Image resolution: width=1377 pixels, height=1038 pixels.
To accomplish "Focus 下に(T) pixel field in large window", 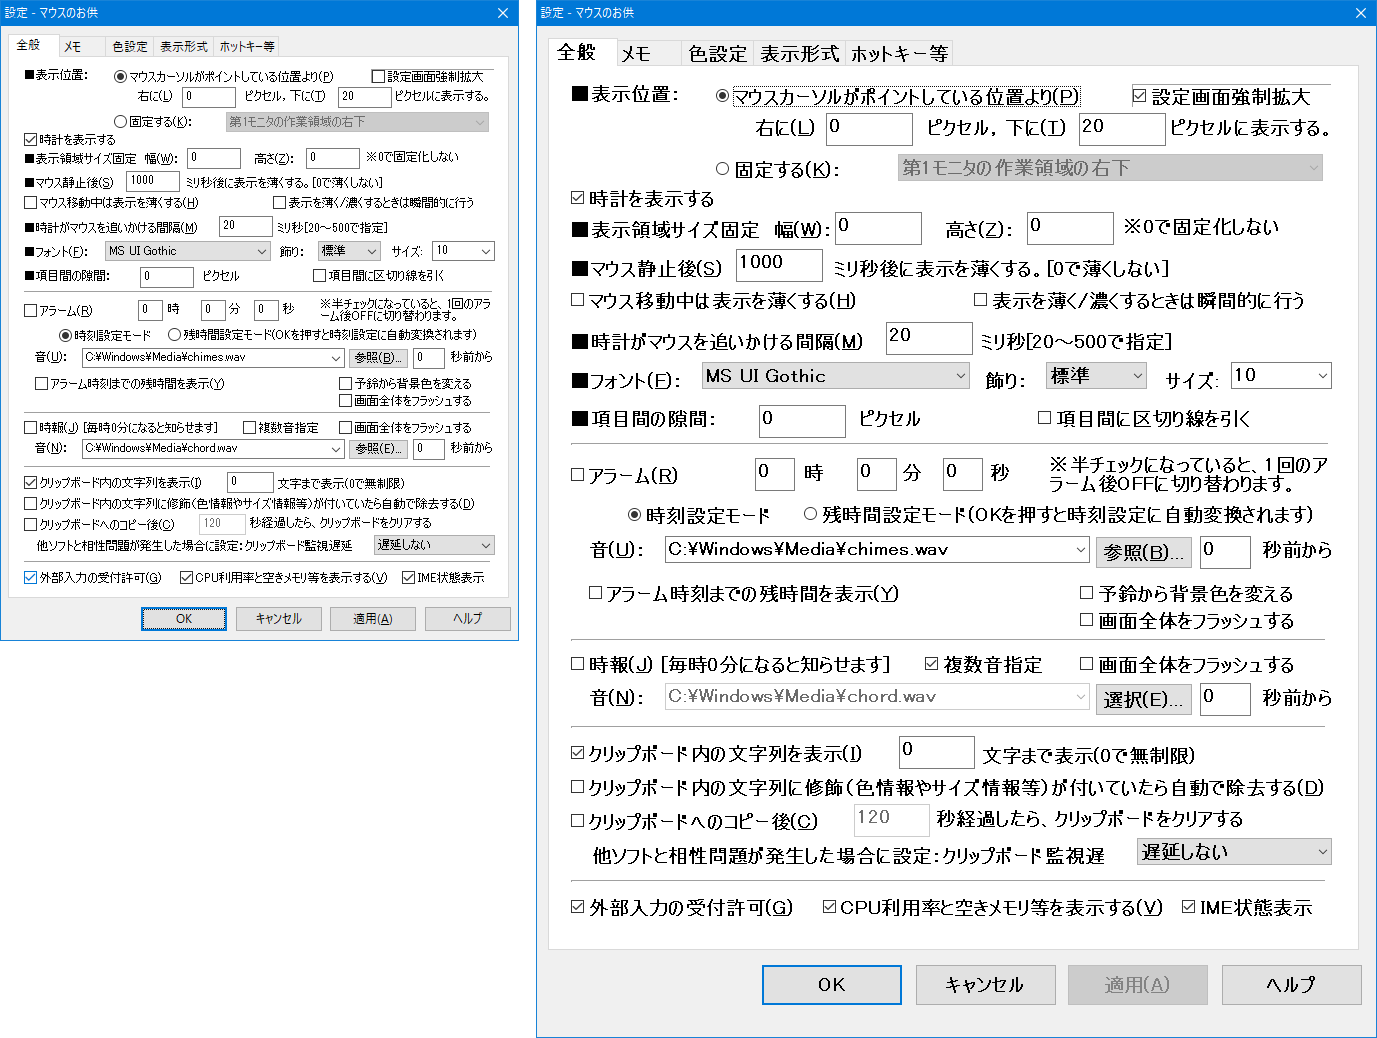I will tap(1122, 128).
